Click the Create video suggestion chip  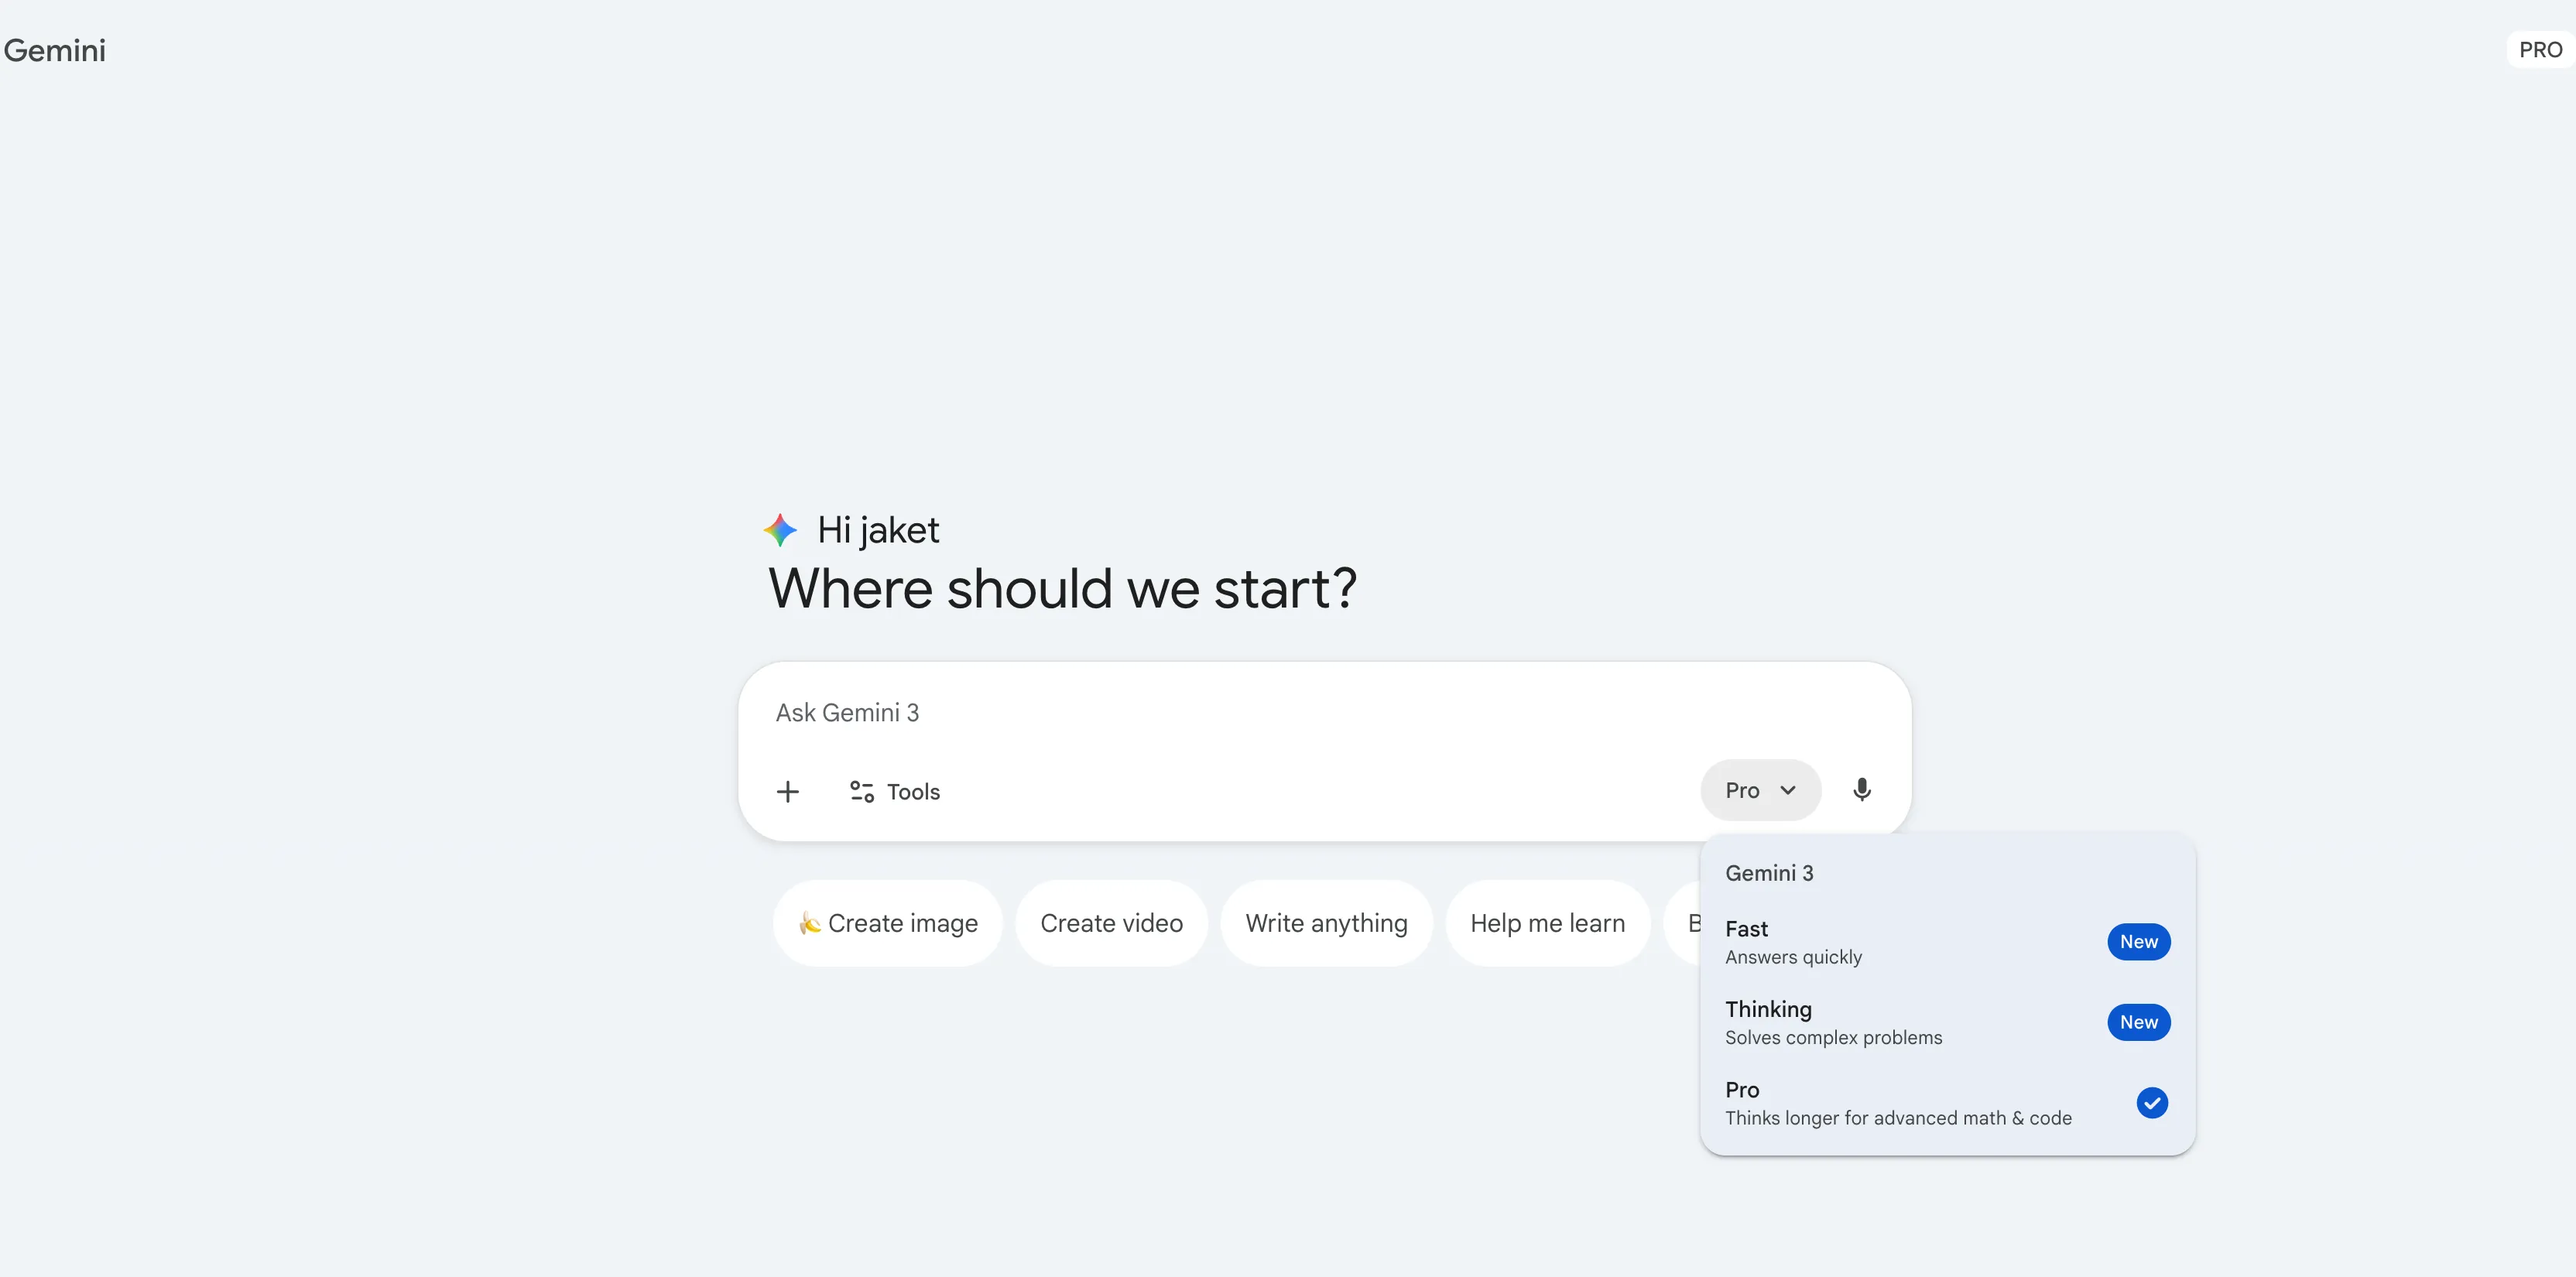[x=1111, y=923]
